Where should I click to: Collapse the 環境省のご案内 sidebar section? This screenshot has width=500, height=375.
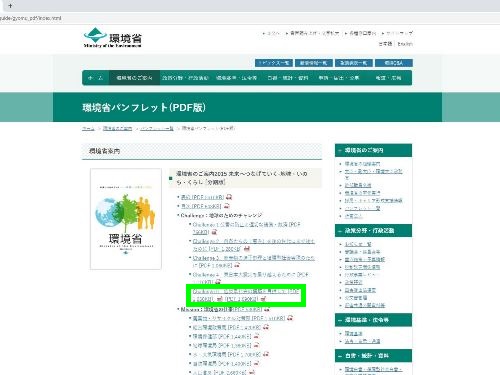point(340,150)
